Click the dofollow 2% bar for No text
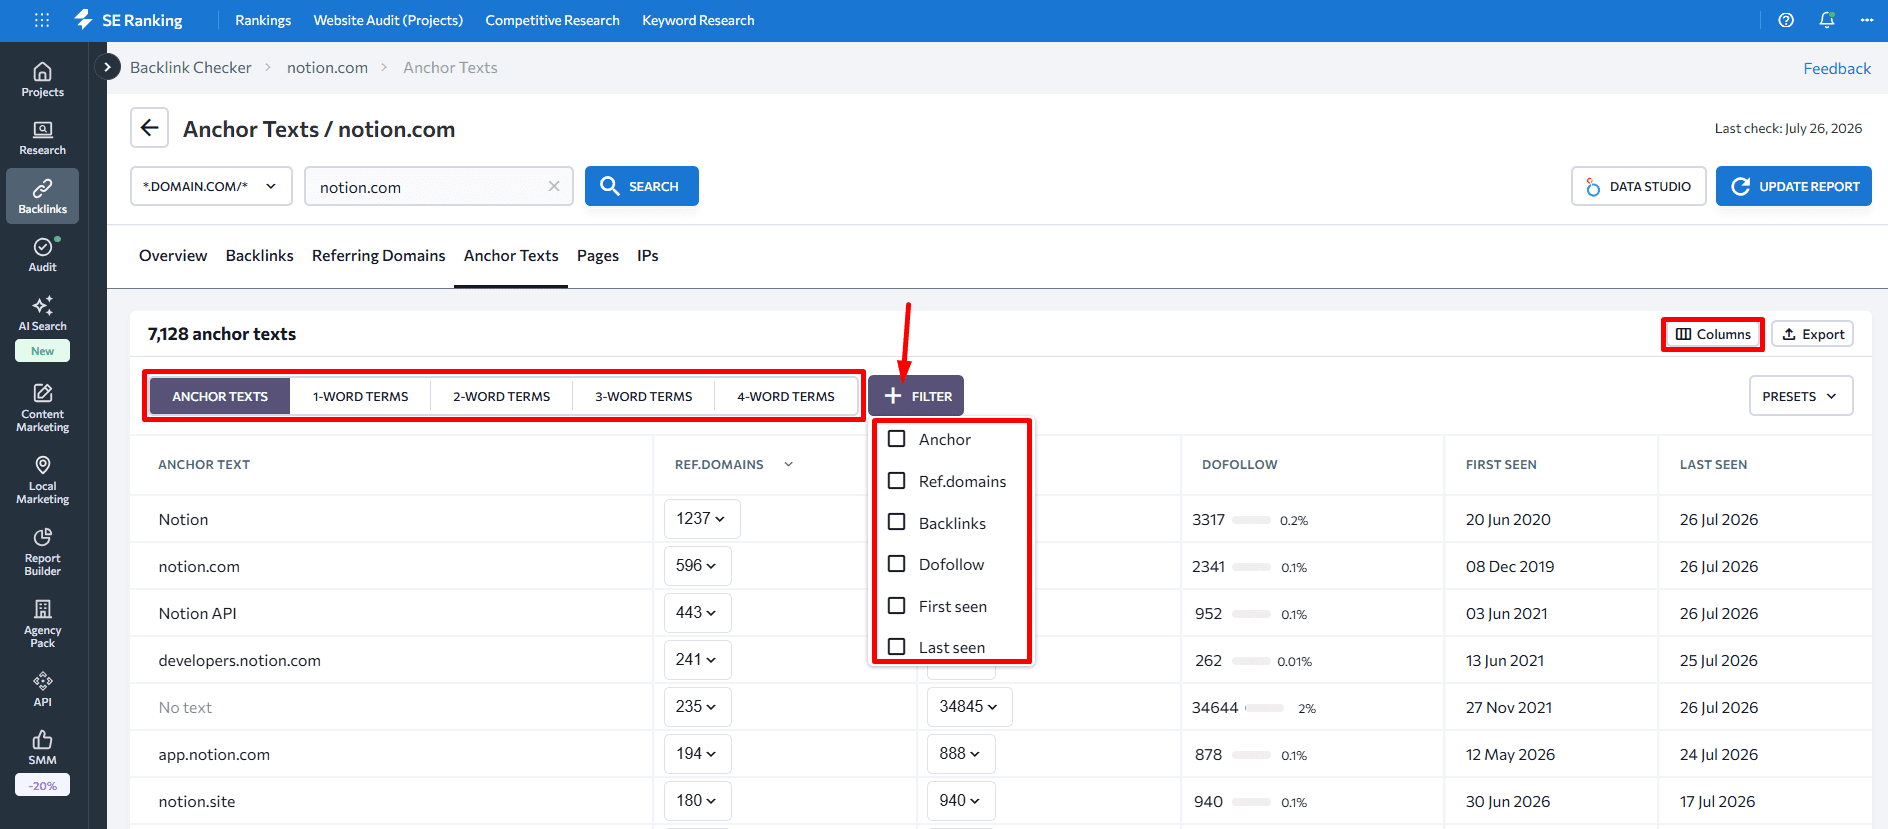This screenshot has height=829, width=1888. [x=1264, y=708]
